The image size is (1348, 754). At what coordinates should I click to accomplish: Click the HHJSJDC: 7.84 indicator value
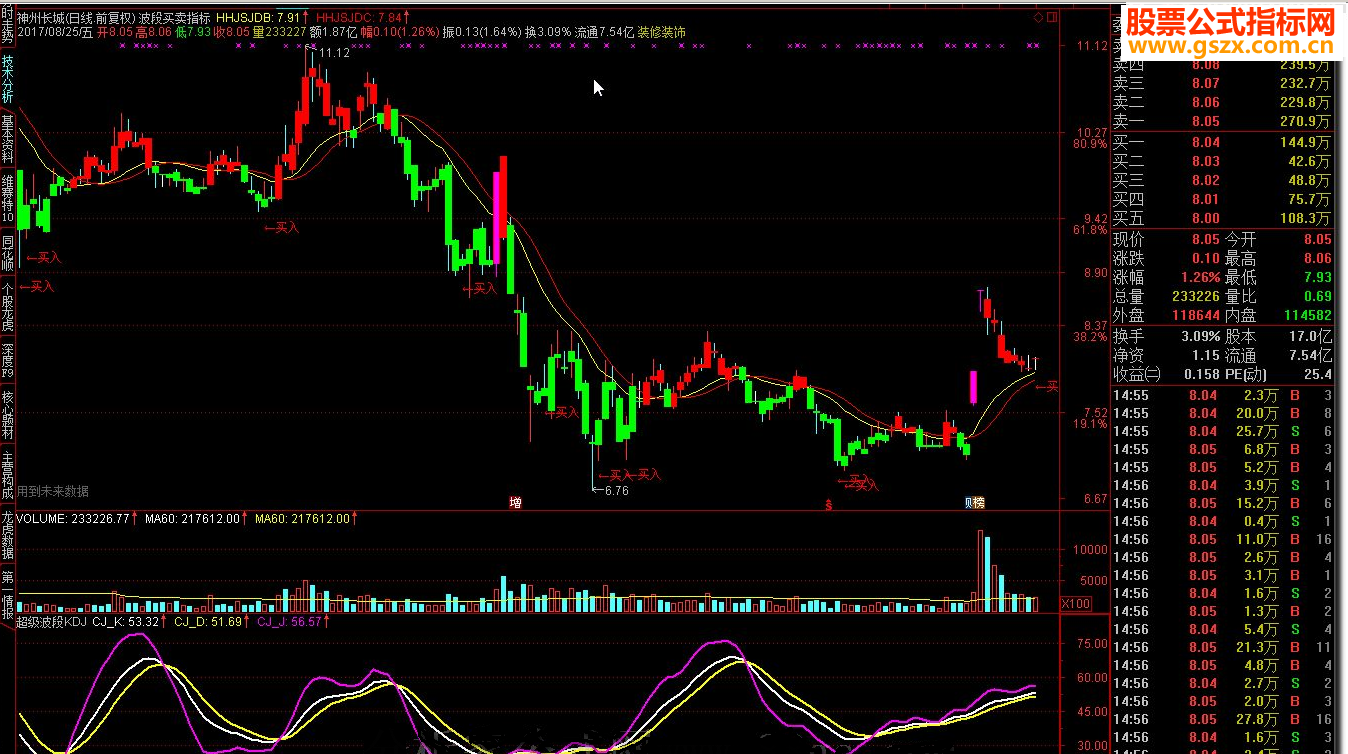point(361,18)
